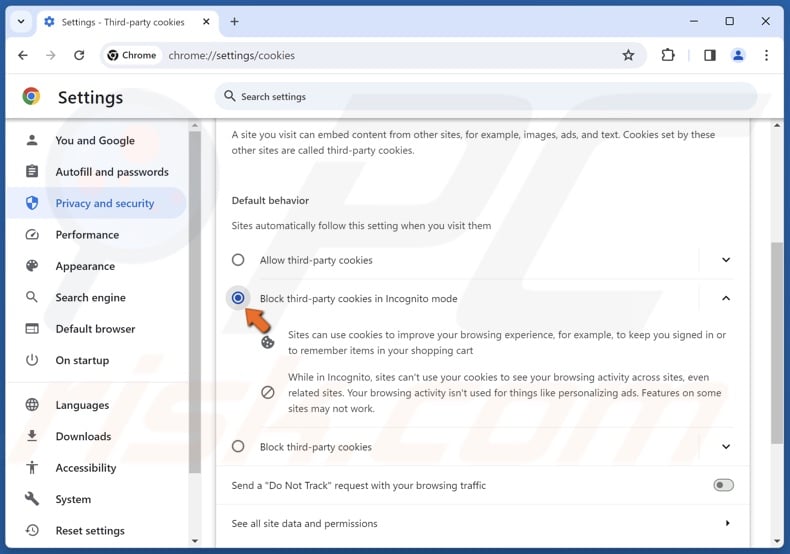Click the address bar URL
The width and height of the screenshot is (790, 554).
click(x=231, y=55)
